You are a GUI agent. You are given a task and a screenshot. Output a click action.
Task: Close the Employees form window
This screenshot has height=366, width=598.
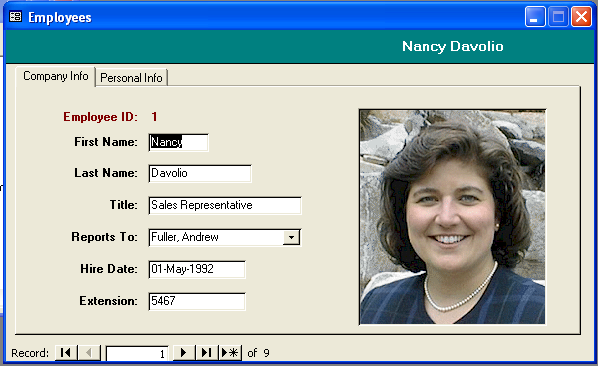click(x=581, y=17)
